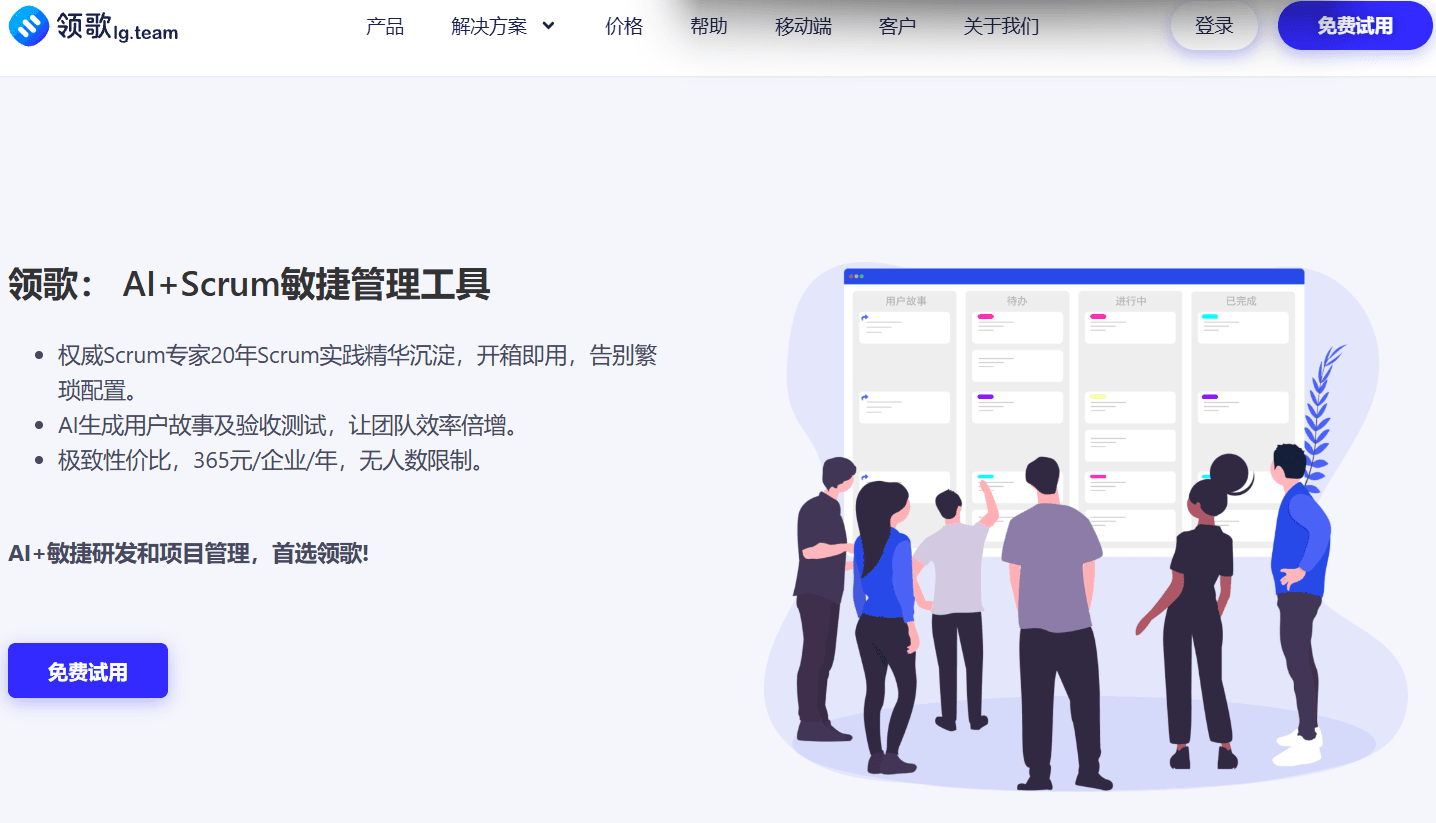Click the 免费试用 button beneath the tagline

(x=88, y=671)
